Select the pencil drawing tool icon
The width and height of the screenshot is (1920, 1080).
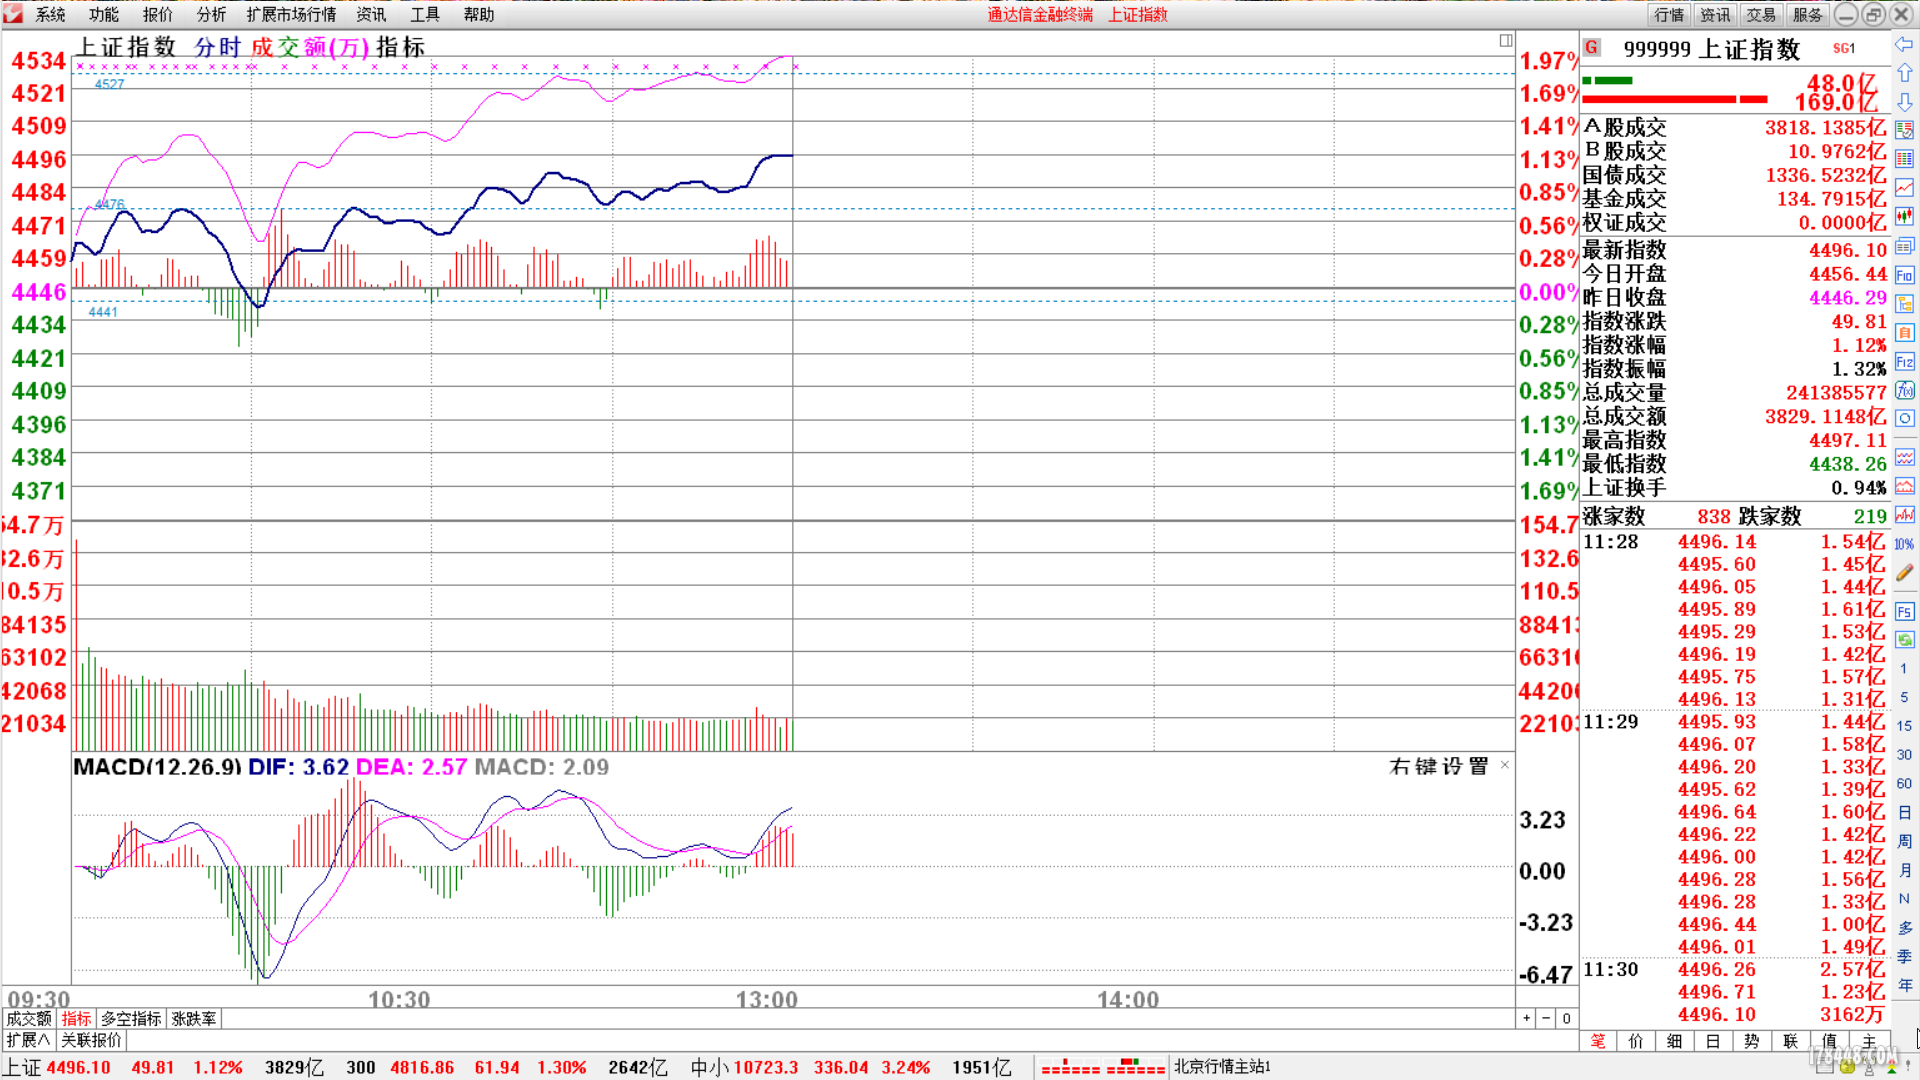1904,573
